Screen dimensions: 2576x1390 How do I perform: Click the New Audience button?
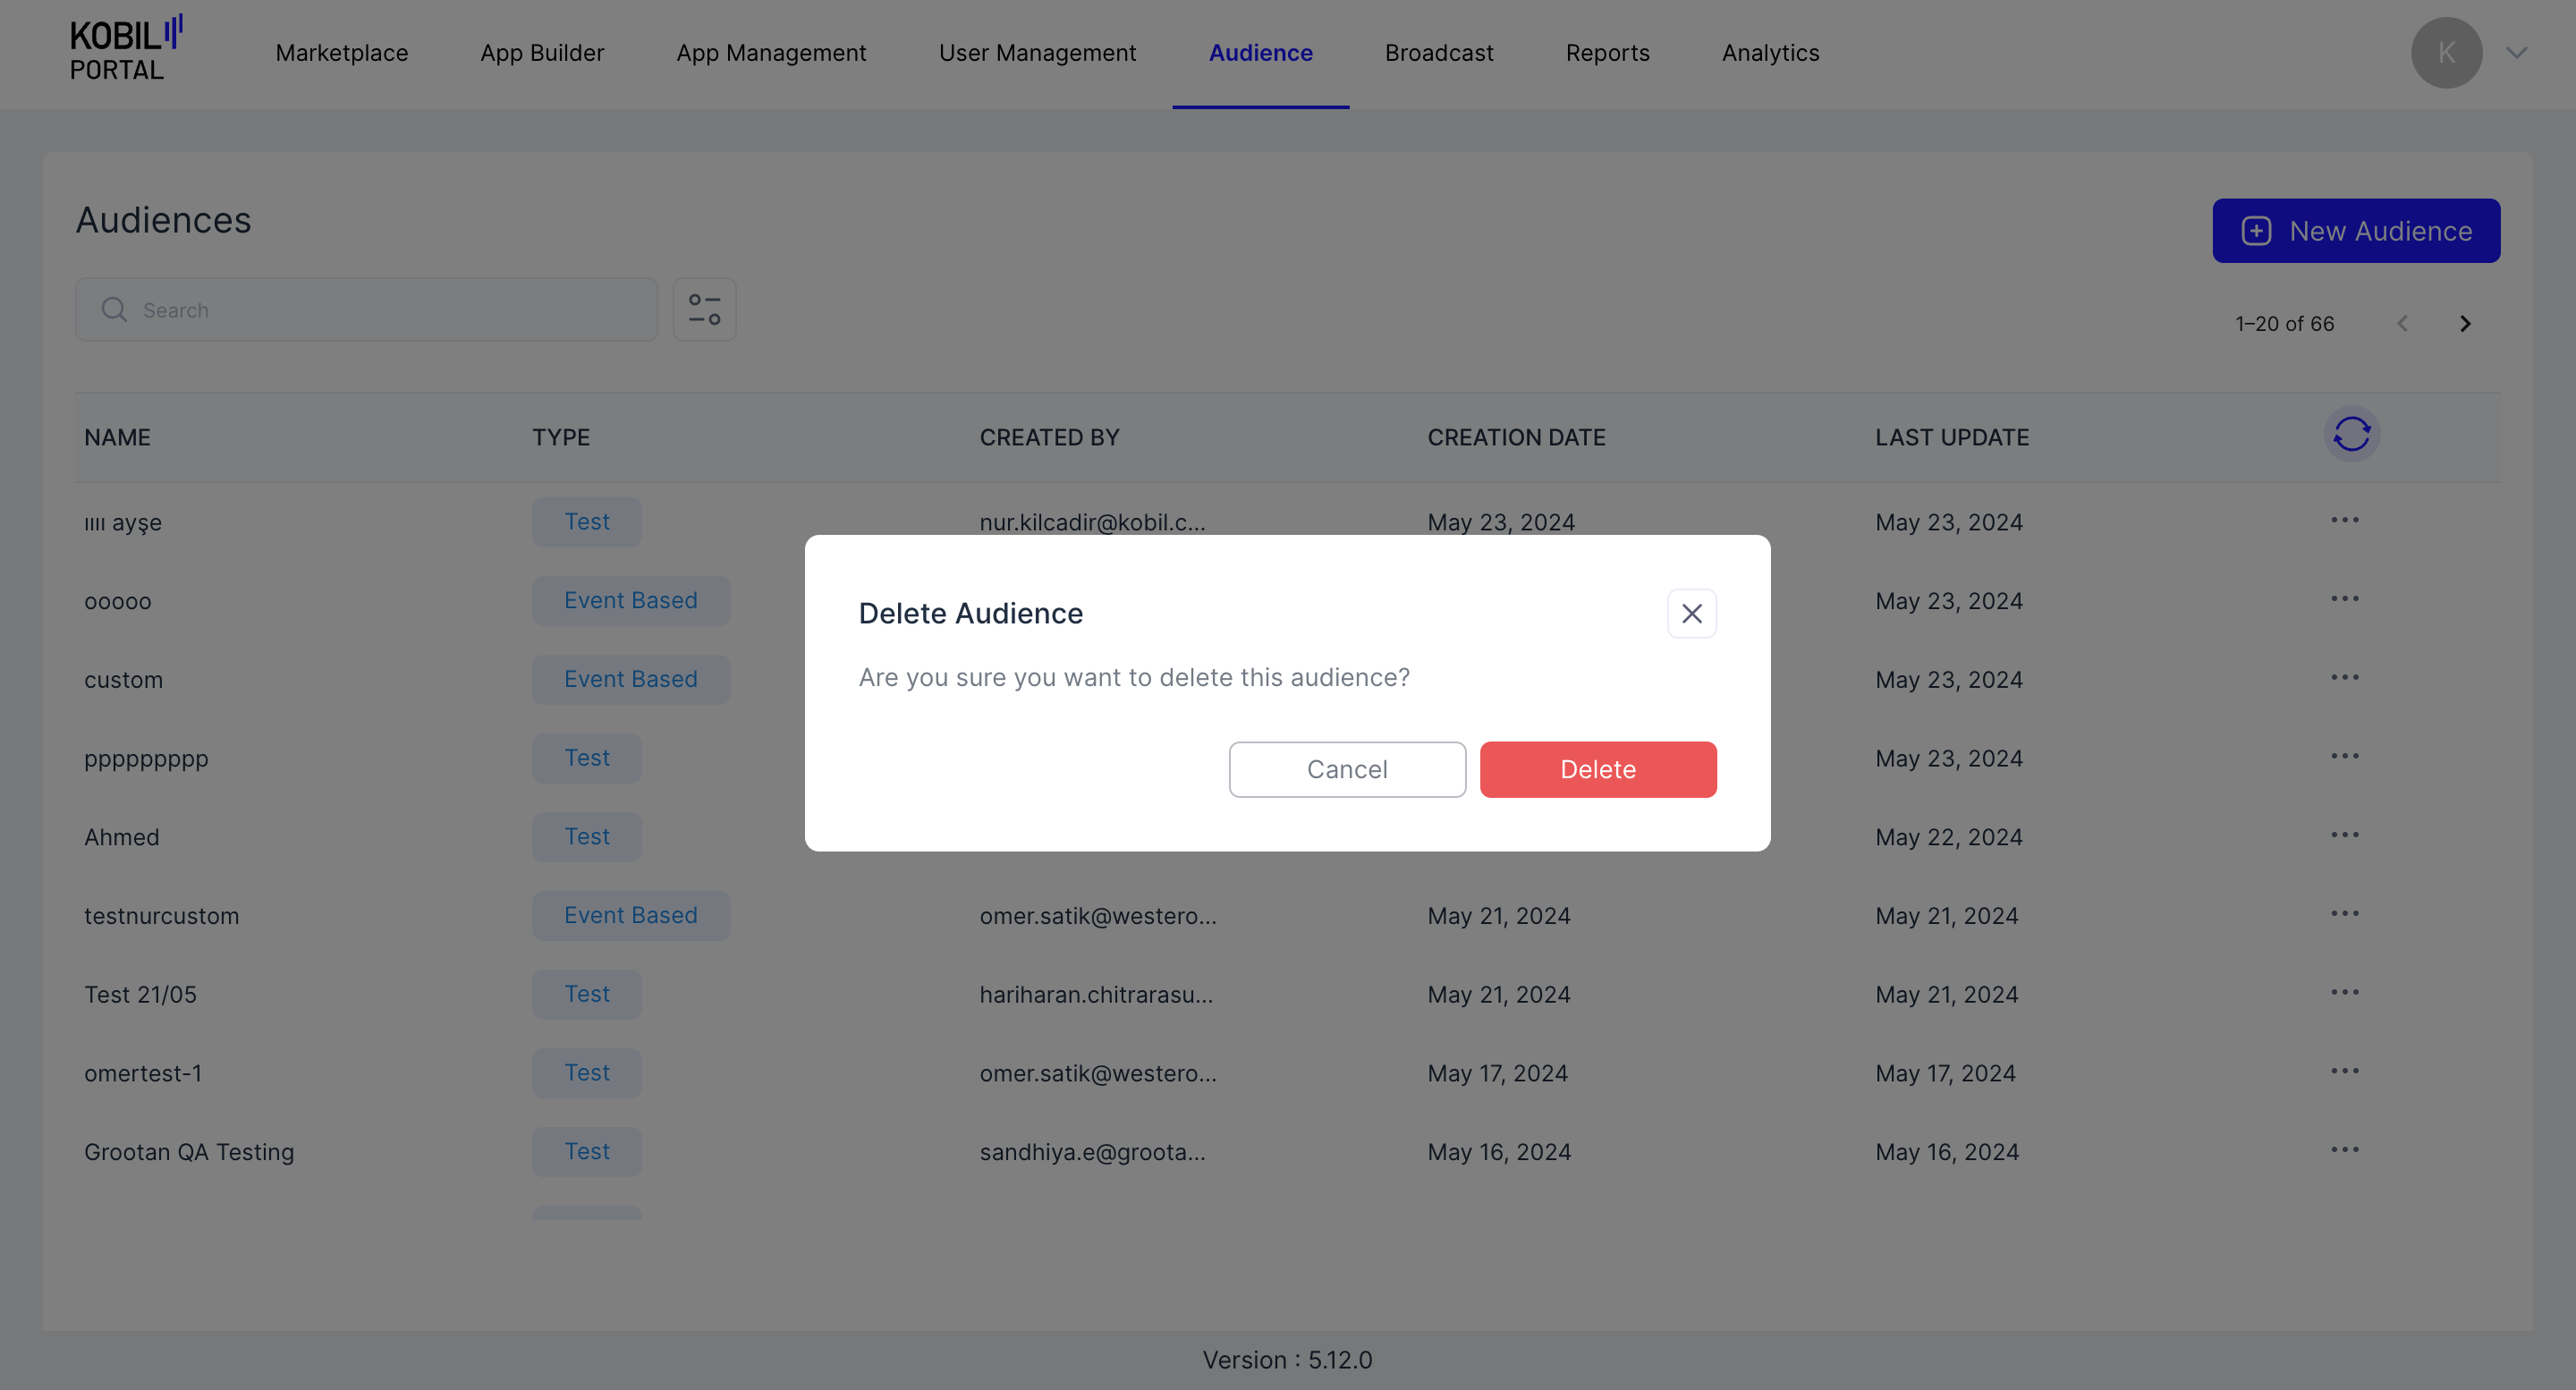coord(2355,231)
